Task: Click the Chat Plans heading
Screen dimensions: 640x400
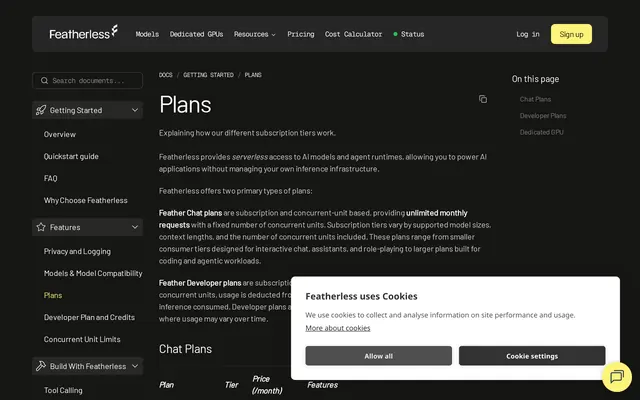Action: 185,349
